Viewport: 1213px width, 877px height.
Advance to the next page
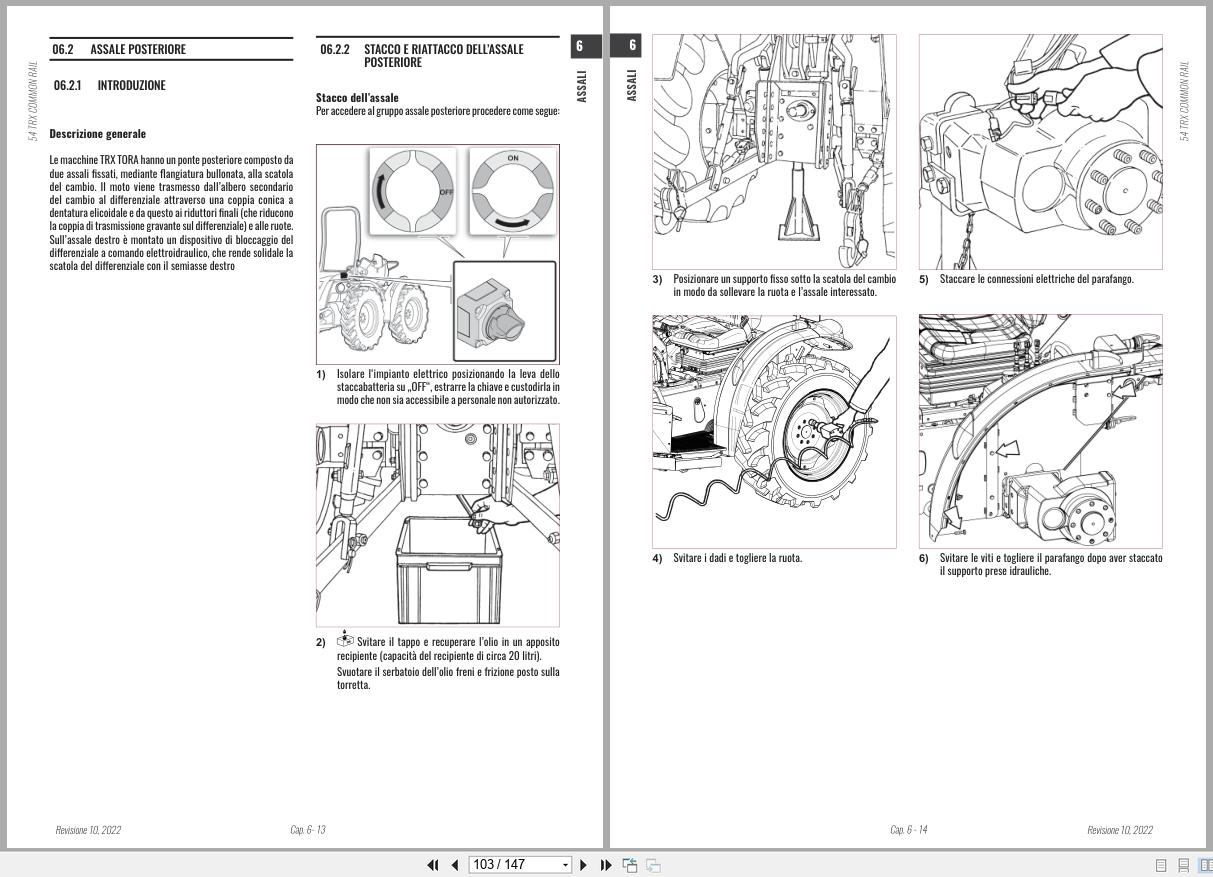click(584, 864)
